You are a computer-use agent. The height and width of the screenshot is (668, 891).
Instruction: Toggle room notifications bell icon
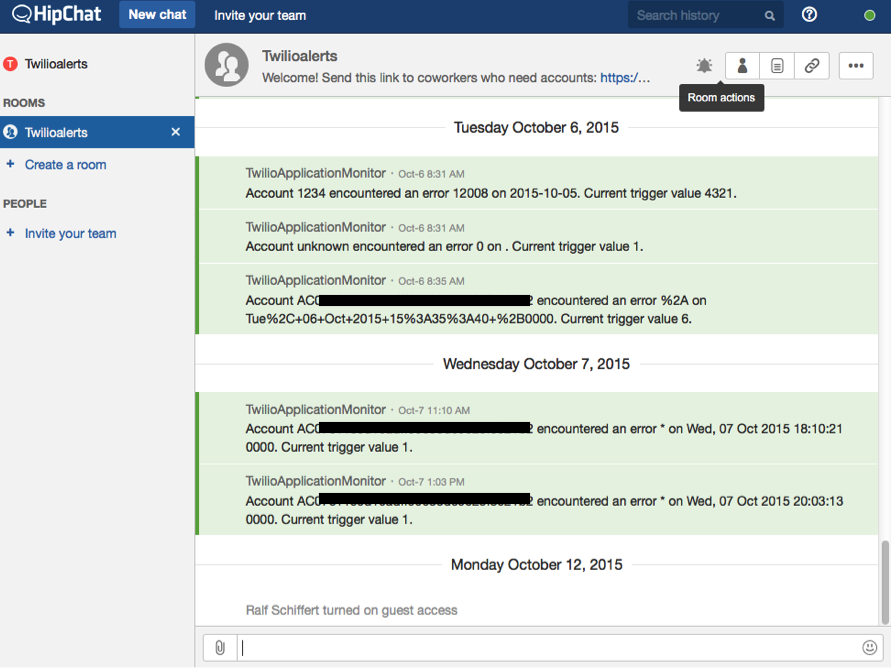pyautogui.click(x=704, y=65)
